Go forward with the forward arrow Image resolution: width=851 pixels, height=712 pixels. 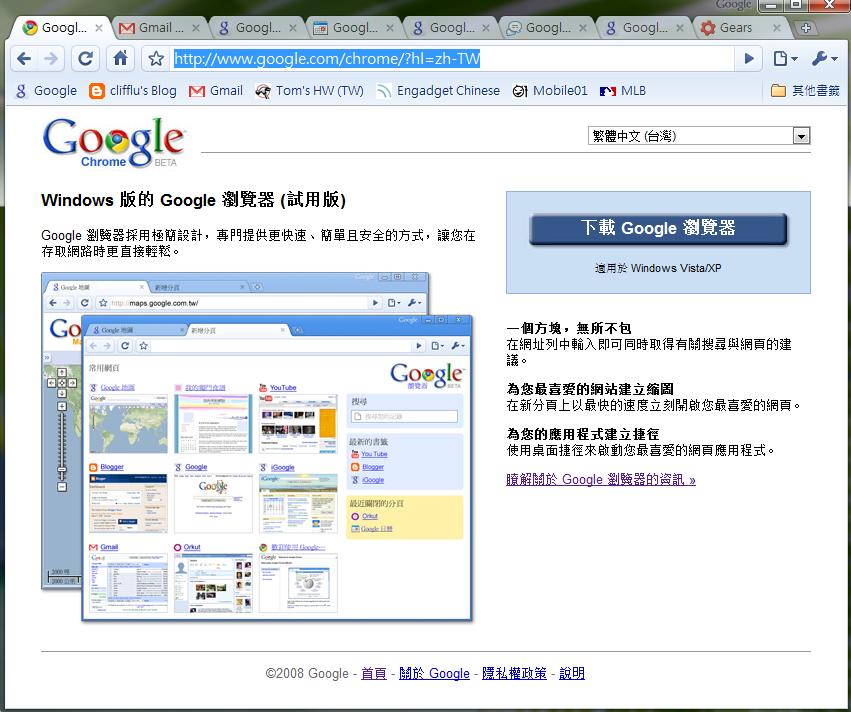pos(51,59)
